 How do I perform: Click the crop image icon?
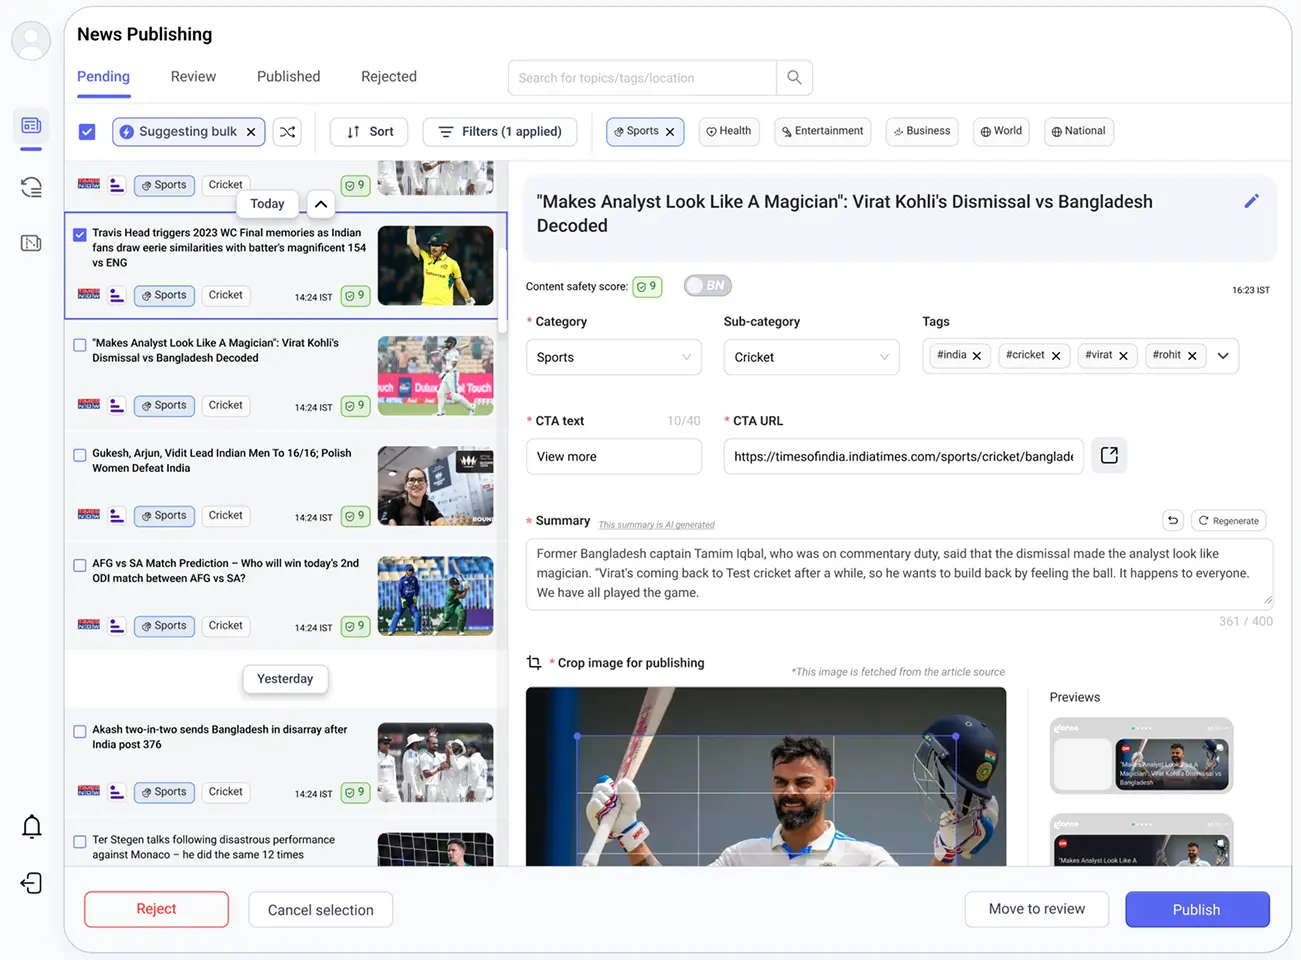[x=534, y=663]
